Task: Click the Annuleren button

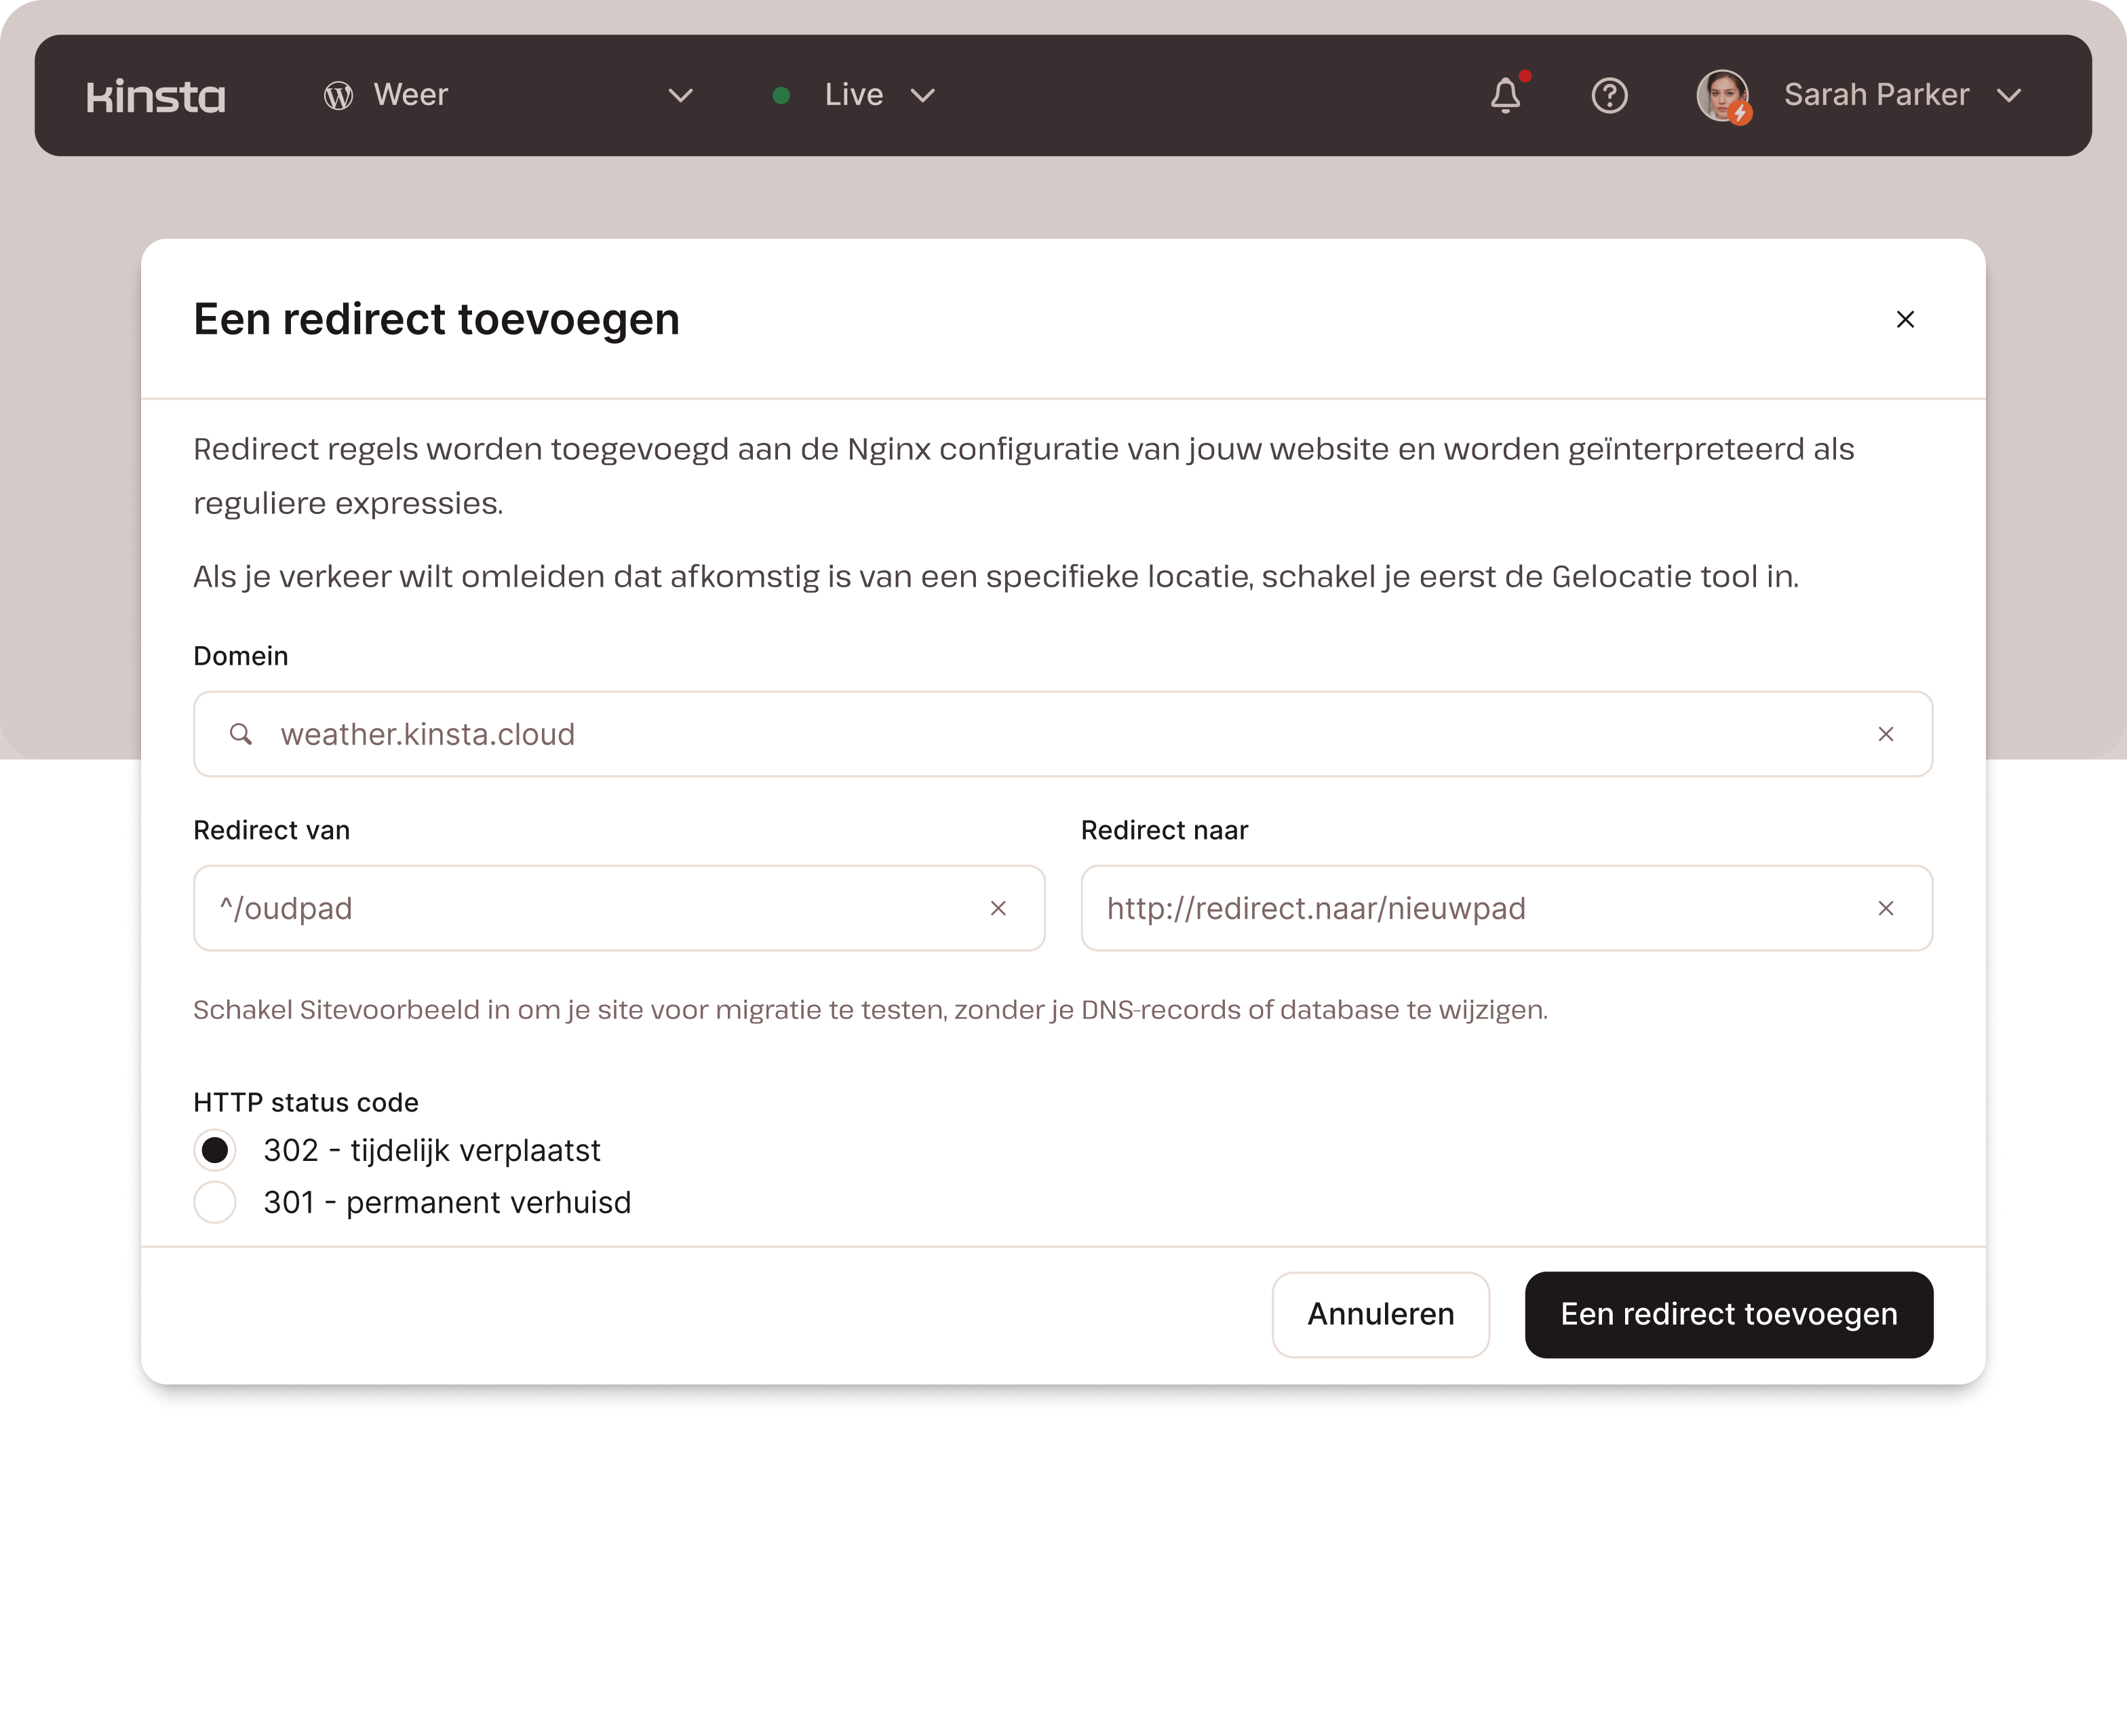Action: (1380, 1314)
